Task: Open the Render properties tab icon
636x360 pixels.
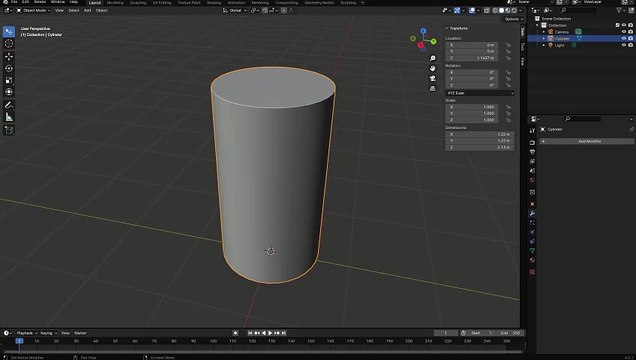Action: (532, 143)
